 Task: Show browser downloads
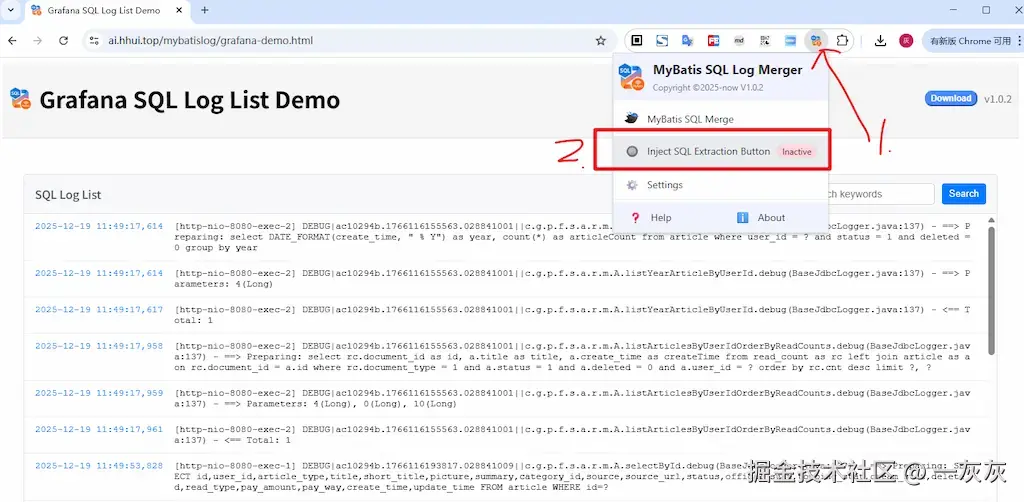[x=880, y=40]
